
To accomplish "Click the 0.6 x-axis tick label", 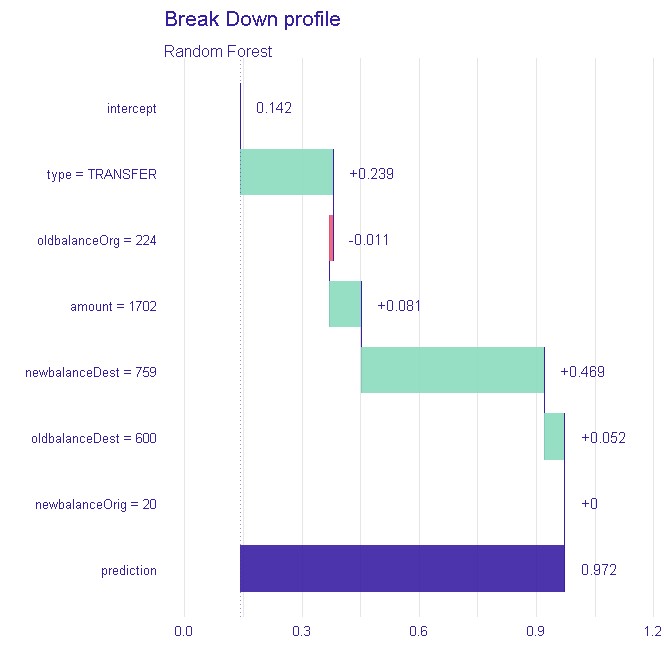I will click(x=419, y=632).
